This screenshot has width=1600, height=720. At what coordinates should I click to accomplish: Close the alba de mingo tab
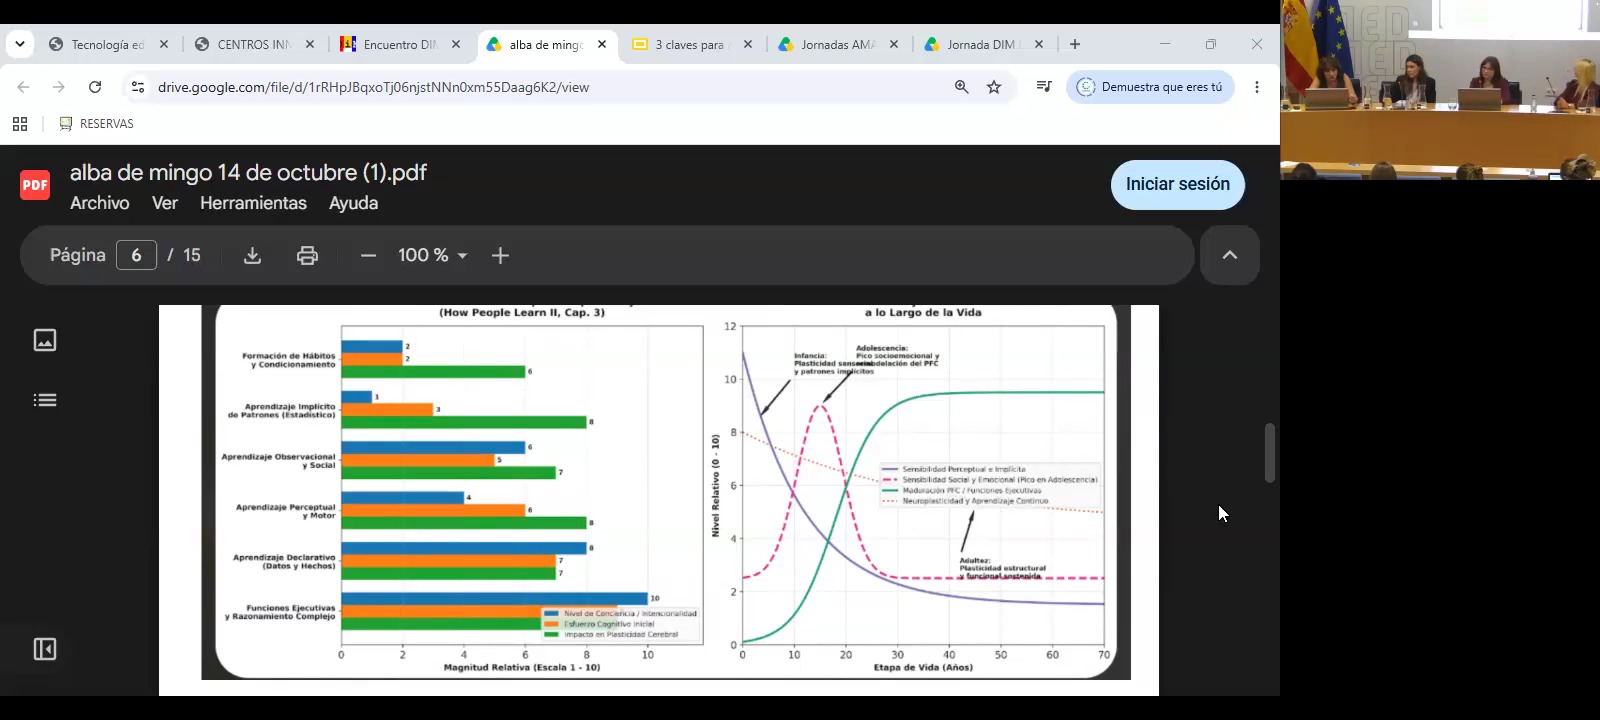(x=602, y=44)
